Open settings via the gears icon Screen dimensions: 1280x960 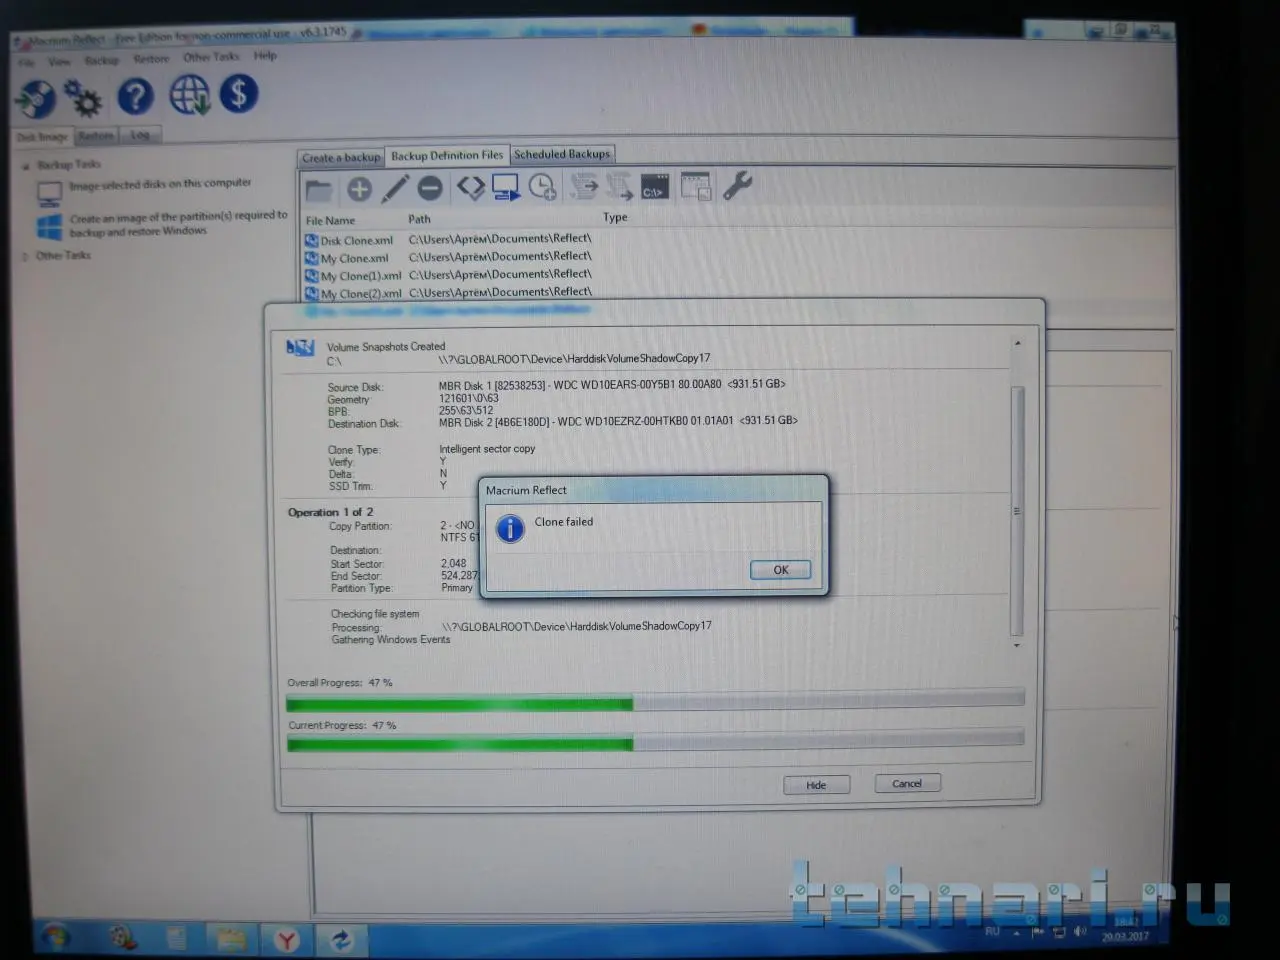(83, 99)
